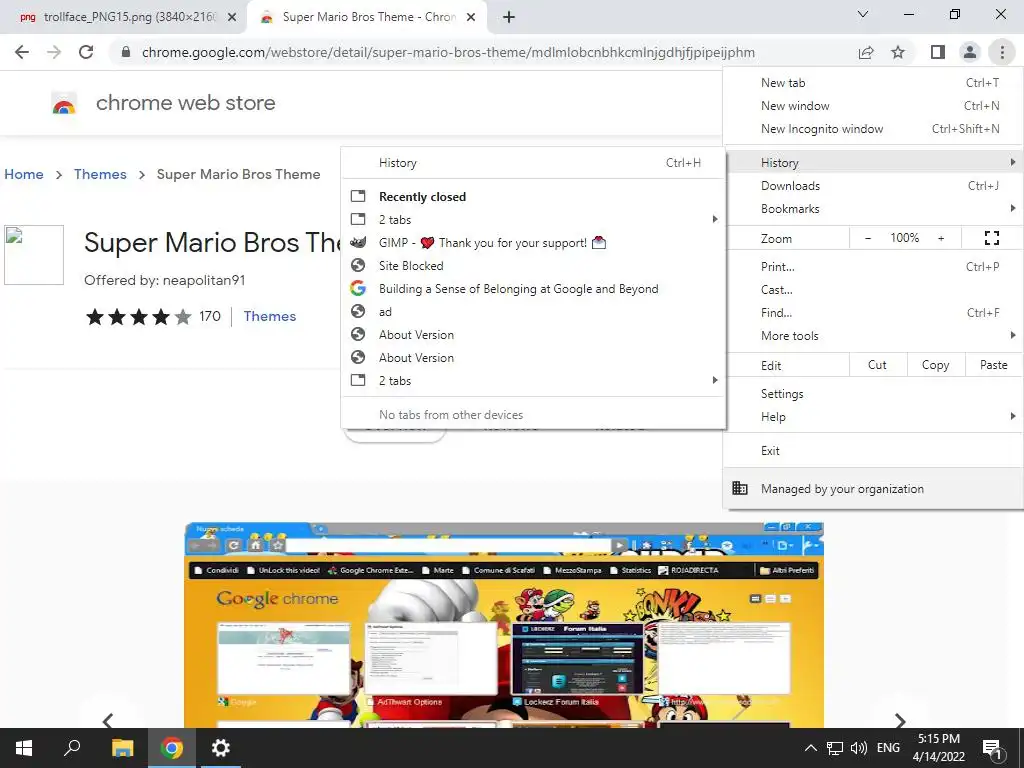1024x768 pixels.
Task: Open the side panel icon
Action: 938,52
